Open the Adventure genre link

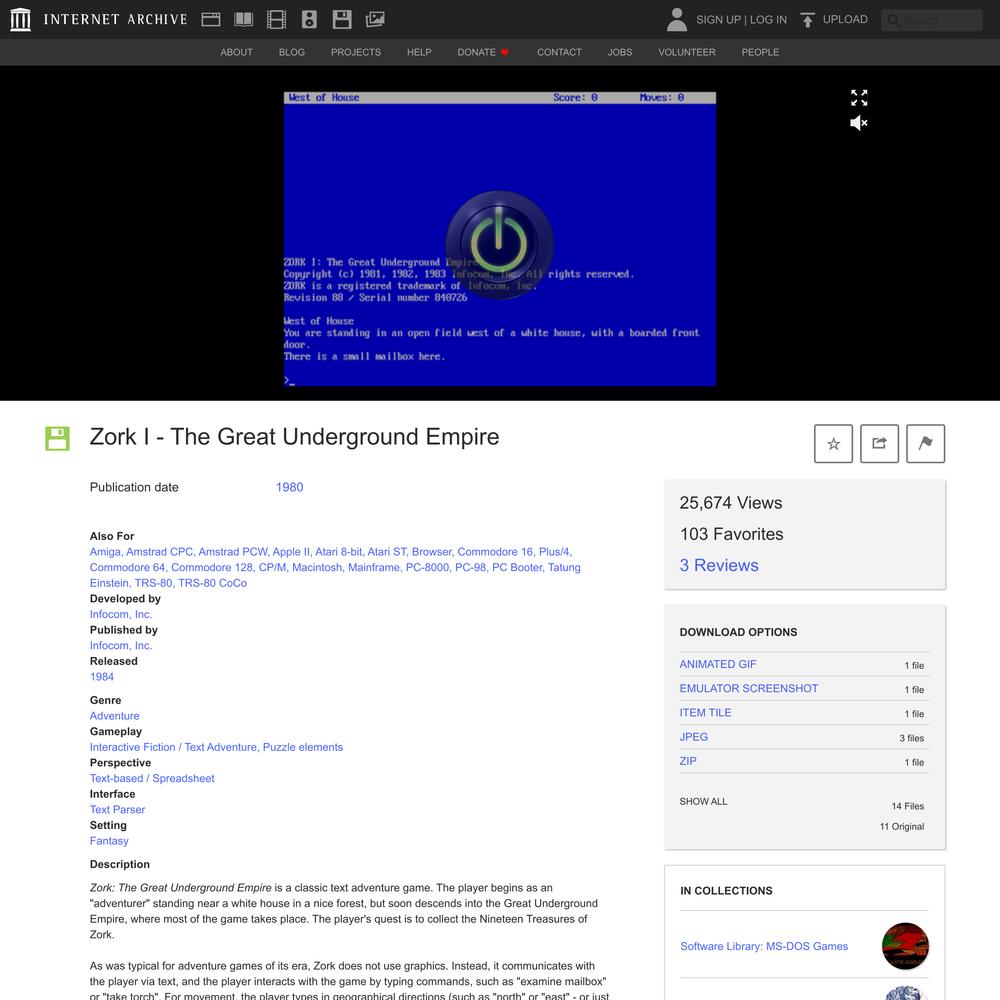coord(114,716)
